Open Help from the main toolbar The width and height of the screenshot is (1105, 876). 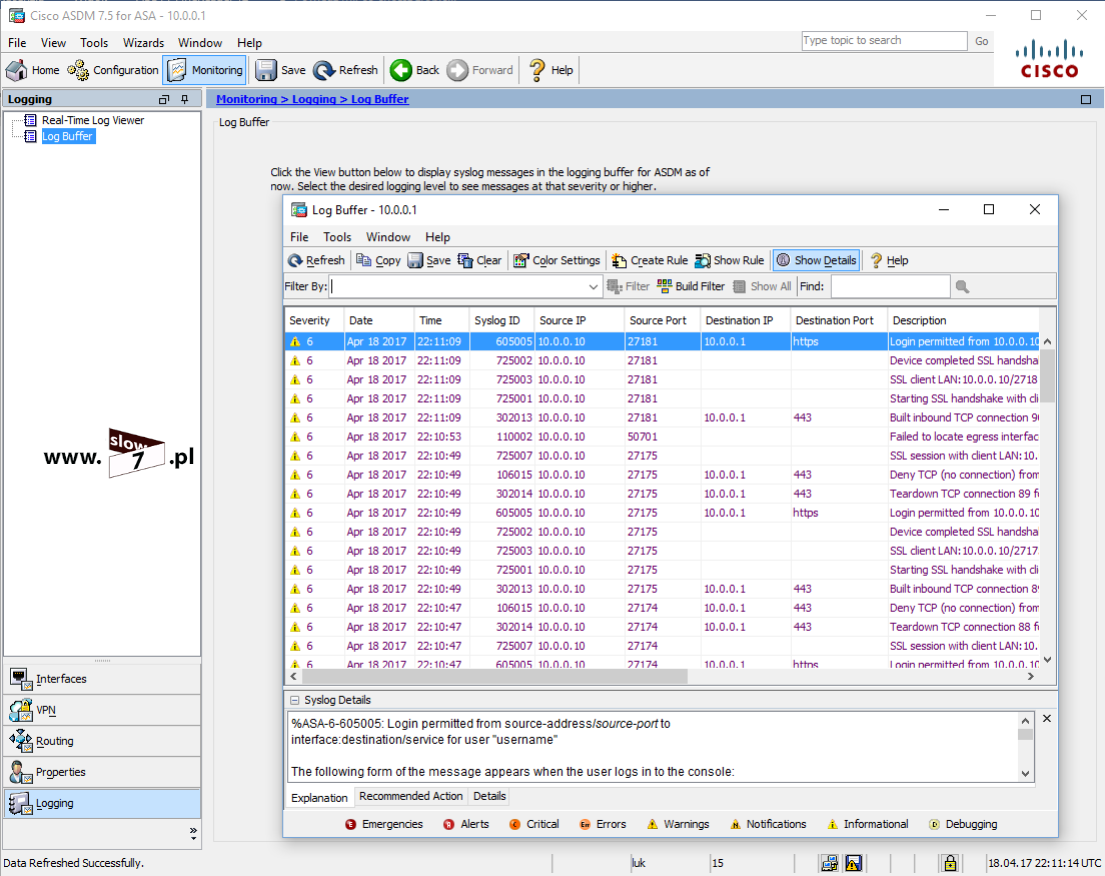(551, 70)
